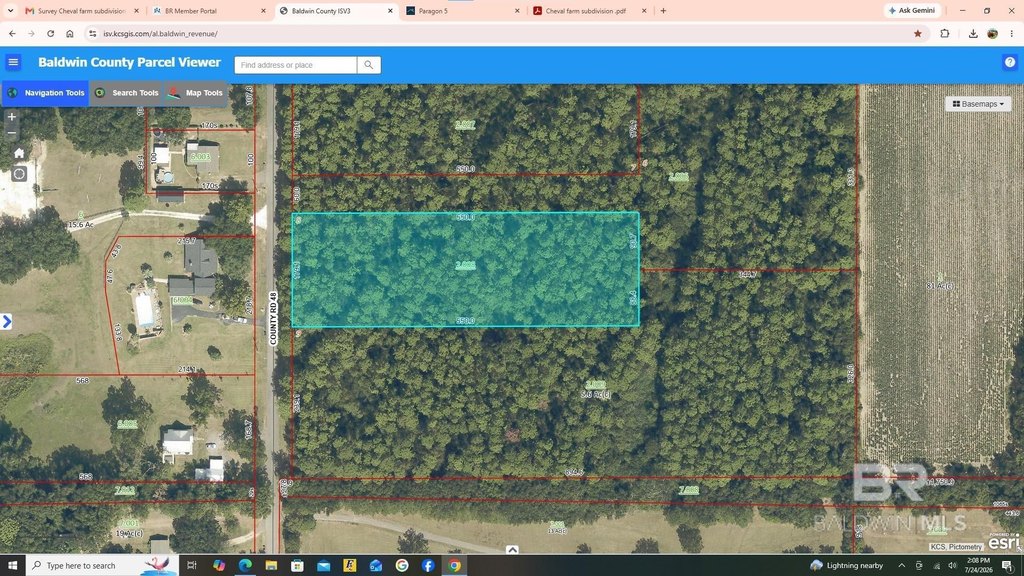Open File Explorer from the taskbar
Image resolution: width=1024 pixels, height=576 pixels.
(271, 566)
